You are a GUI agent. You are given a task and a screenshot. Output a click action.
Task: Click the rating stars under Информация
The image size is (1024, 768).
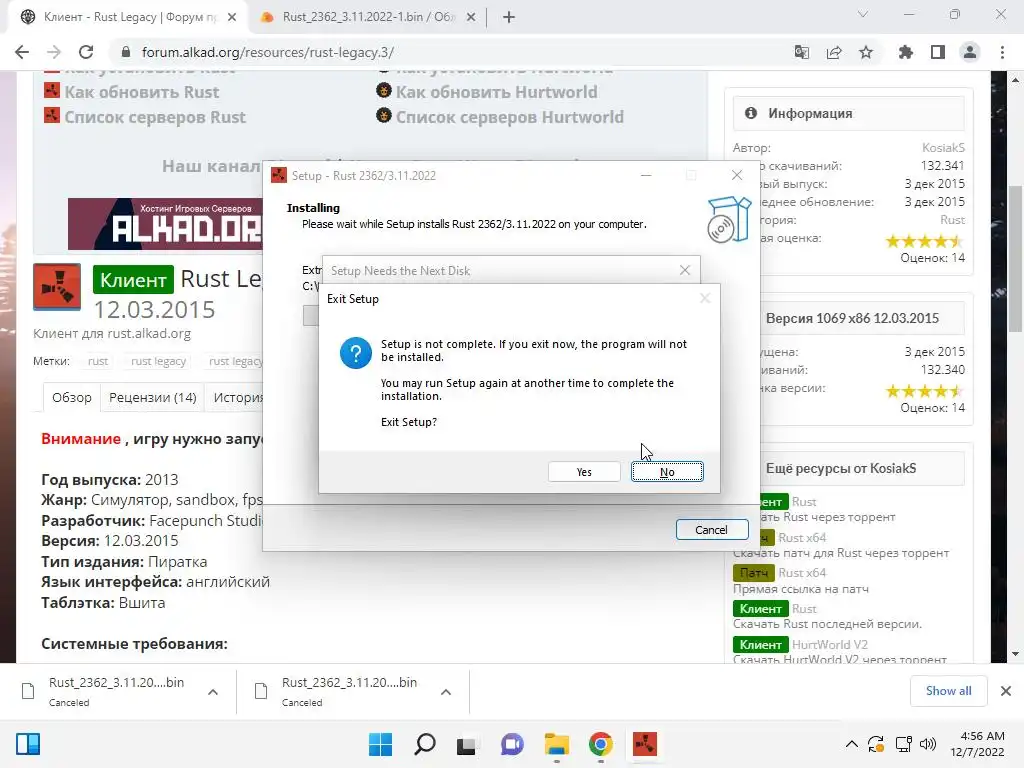click(924, 242)
